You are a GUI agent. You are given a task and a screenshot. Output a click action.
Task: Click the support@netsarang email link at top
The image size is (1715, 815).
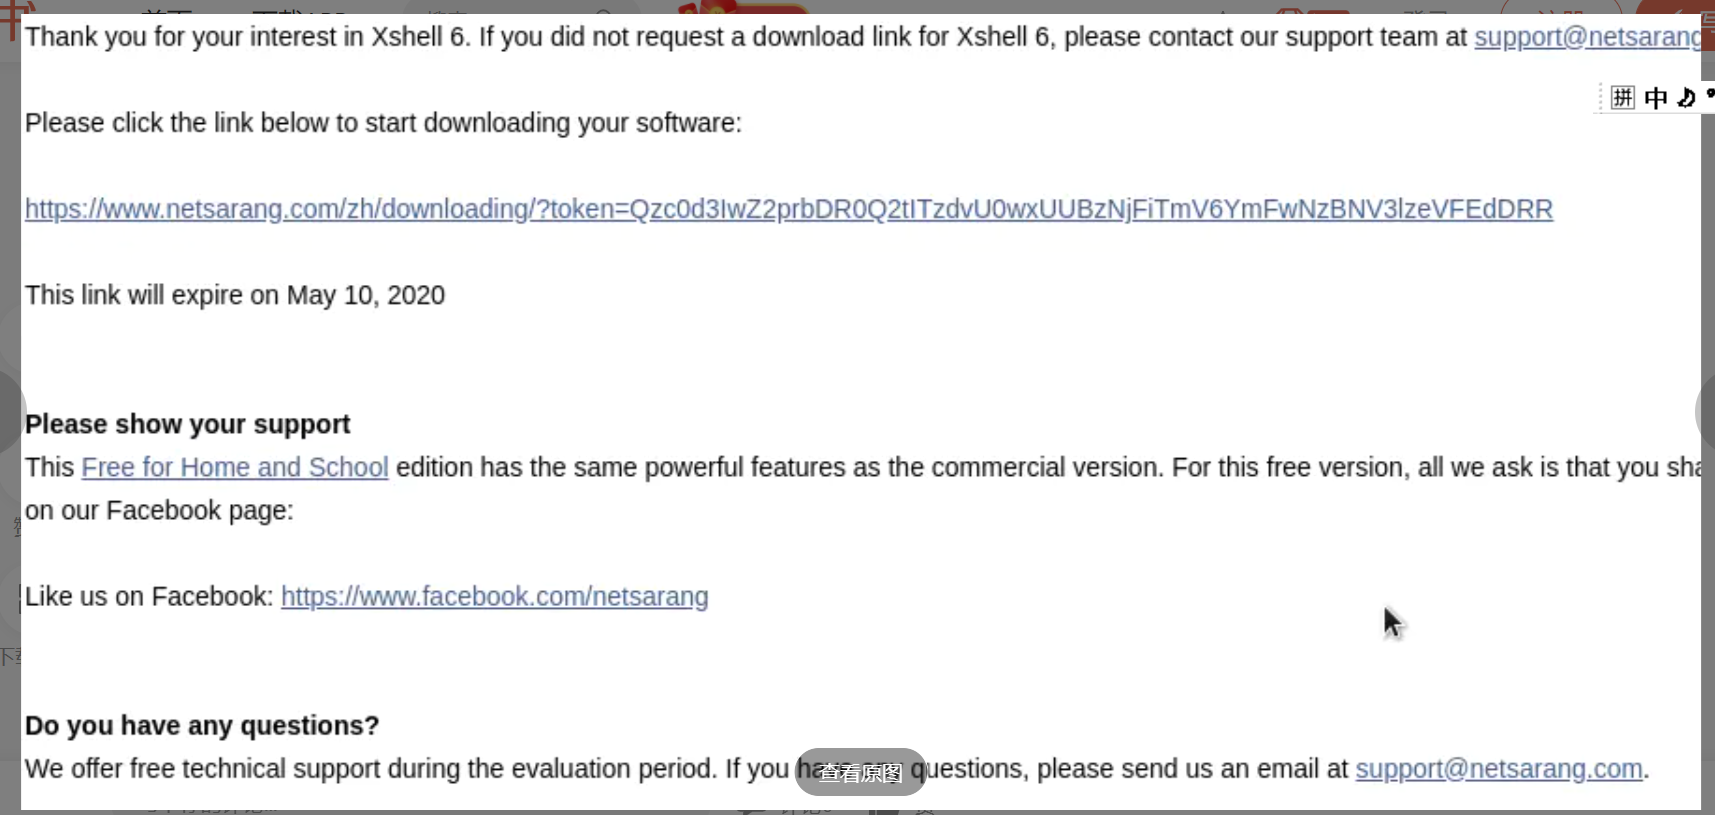pos(1587,37)
